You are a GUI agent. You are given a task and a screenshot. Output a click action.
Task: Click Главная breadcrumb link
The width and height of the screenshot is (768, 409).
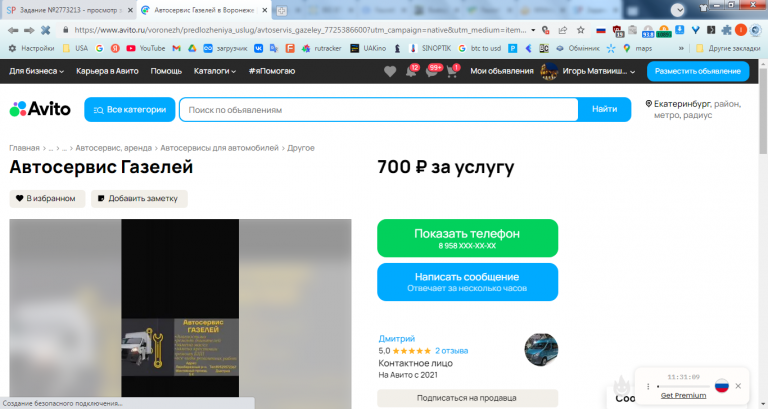[x=24, y=148]
